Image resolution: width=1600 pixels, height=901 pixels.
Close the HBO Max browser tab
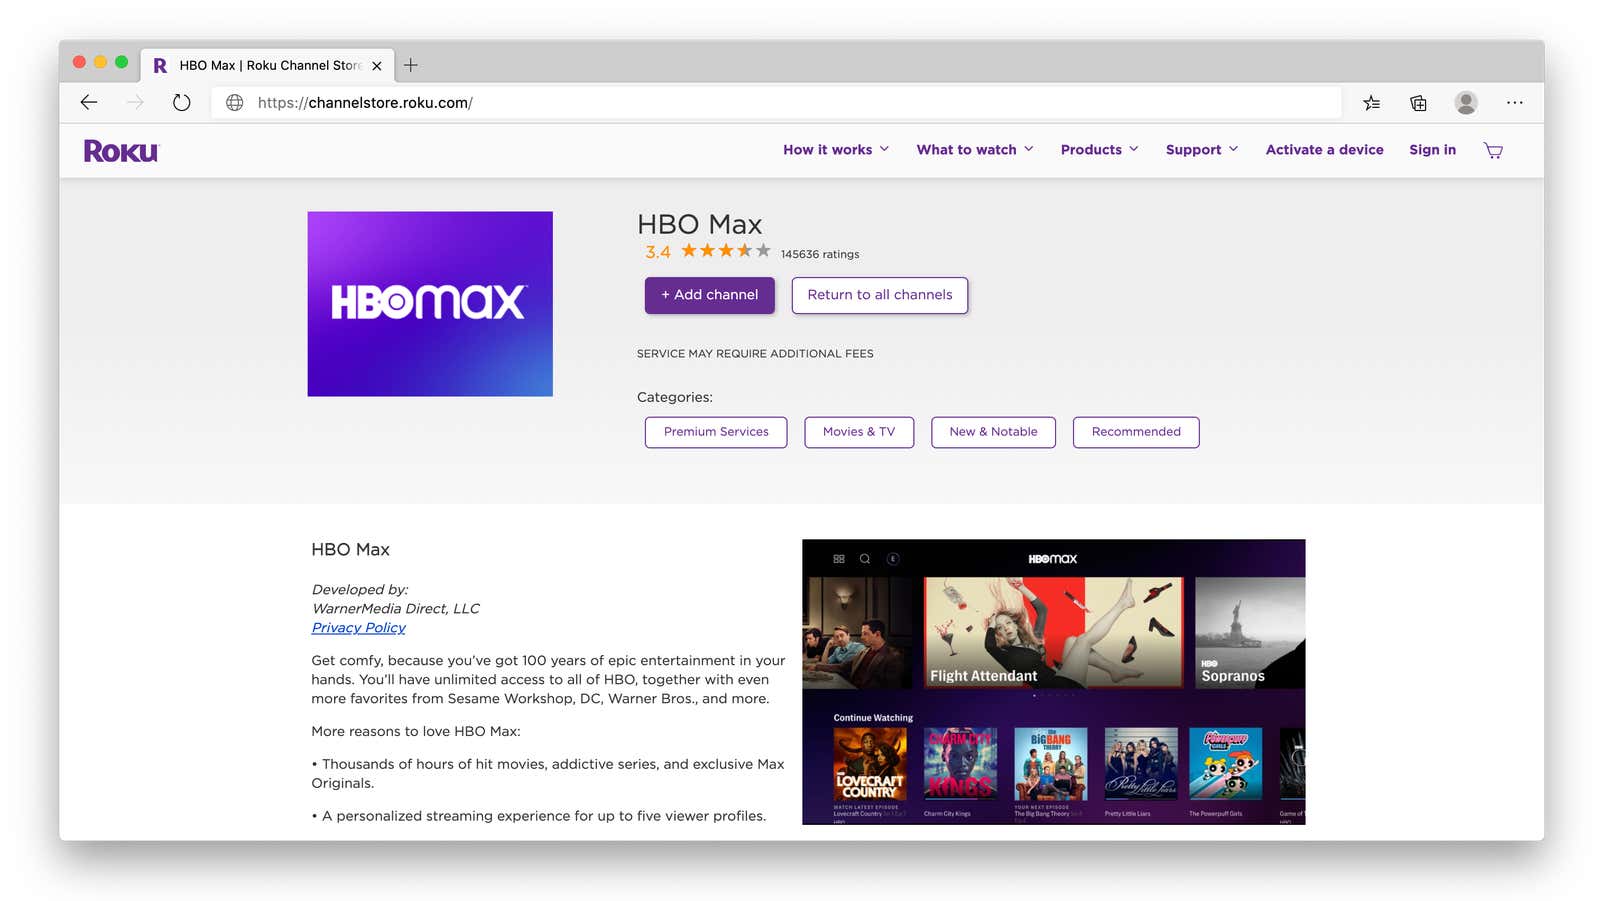[x=377, y=66]
